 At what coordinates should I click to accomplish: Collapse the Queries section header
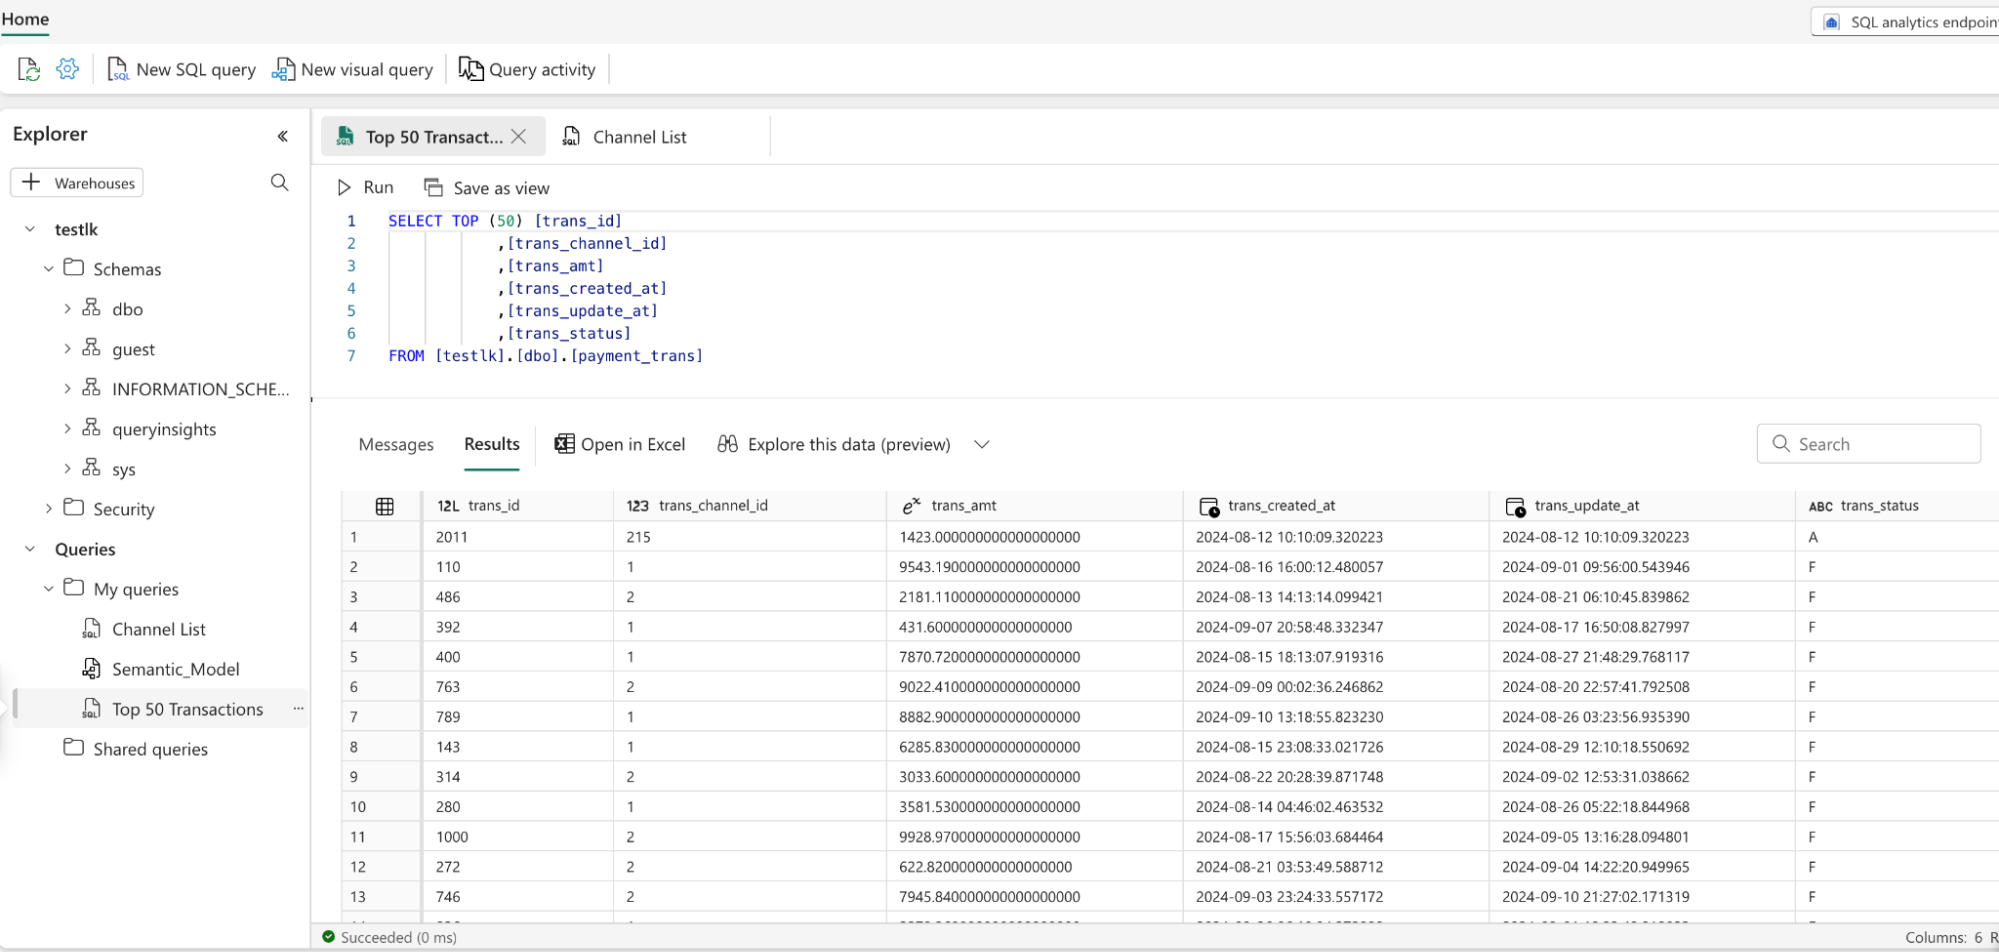coord(29,549)
